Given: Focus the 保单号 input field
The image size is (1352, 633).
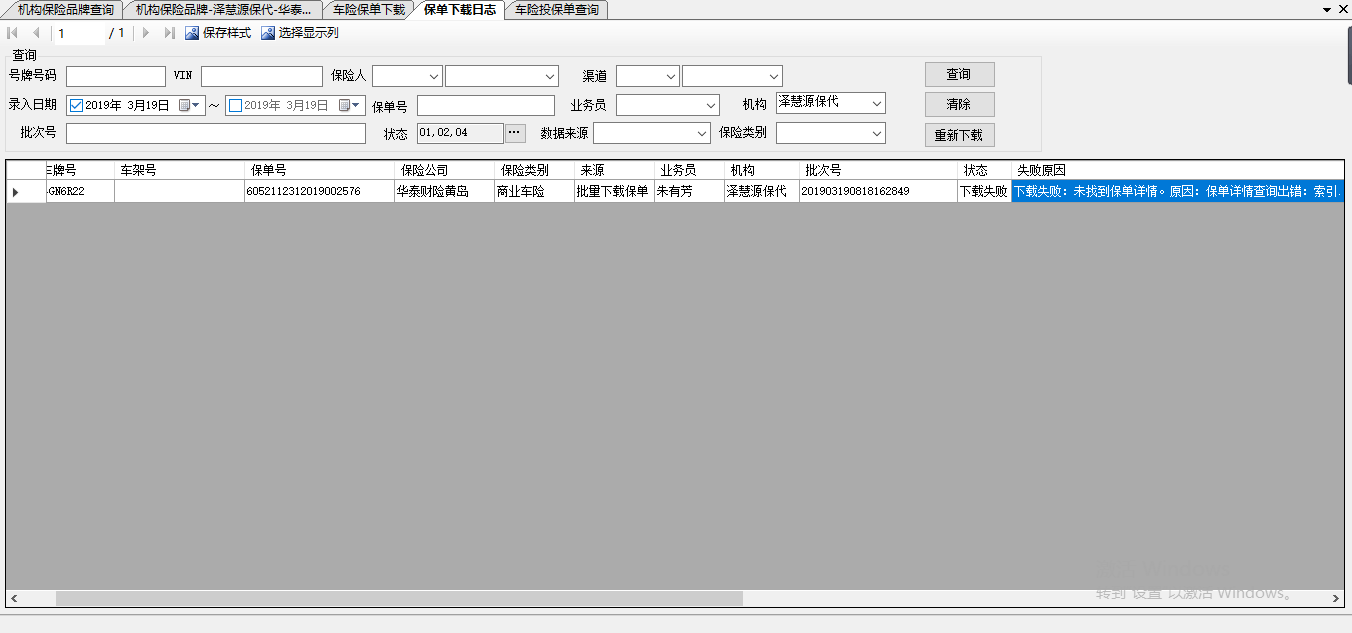Looking at the screenshot, I should [486, 105].
